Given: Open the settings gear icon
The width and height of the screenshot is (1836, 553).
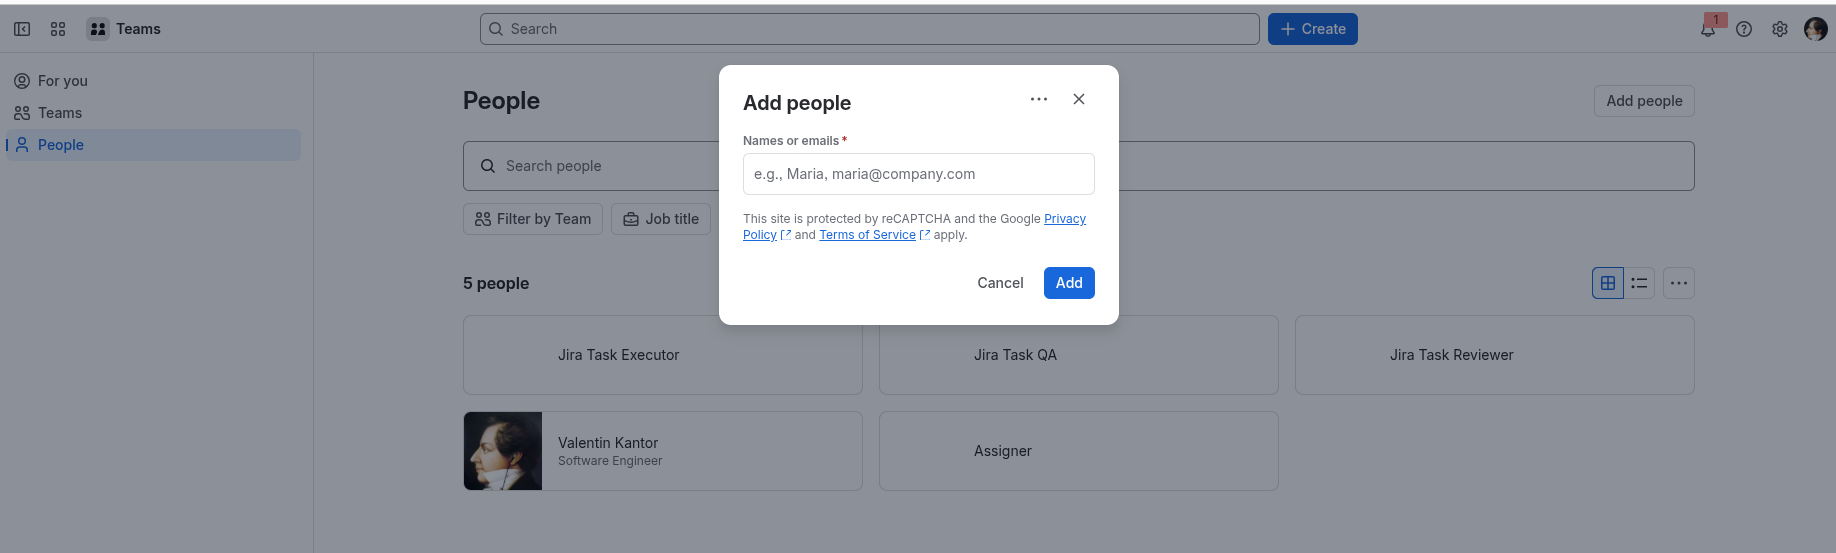Looking at the screenshot, I should tap(1780, 29).
